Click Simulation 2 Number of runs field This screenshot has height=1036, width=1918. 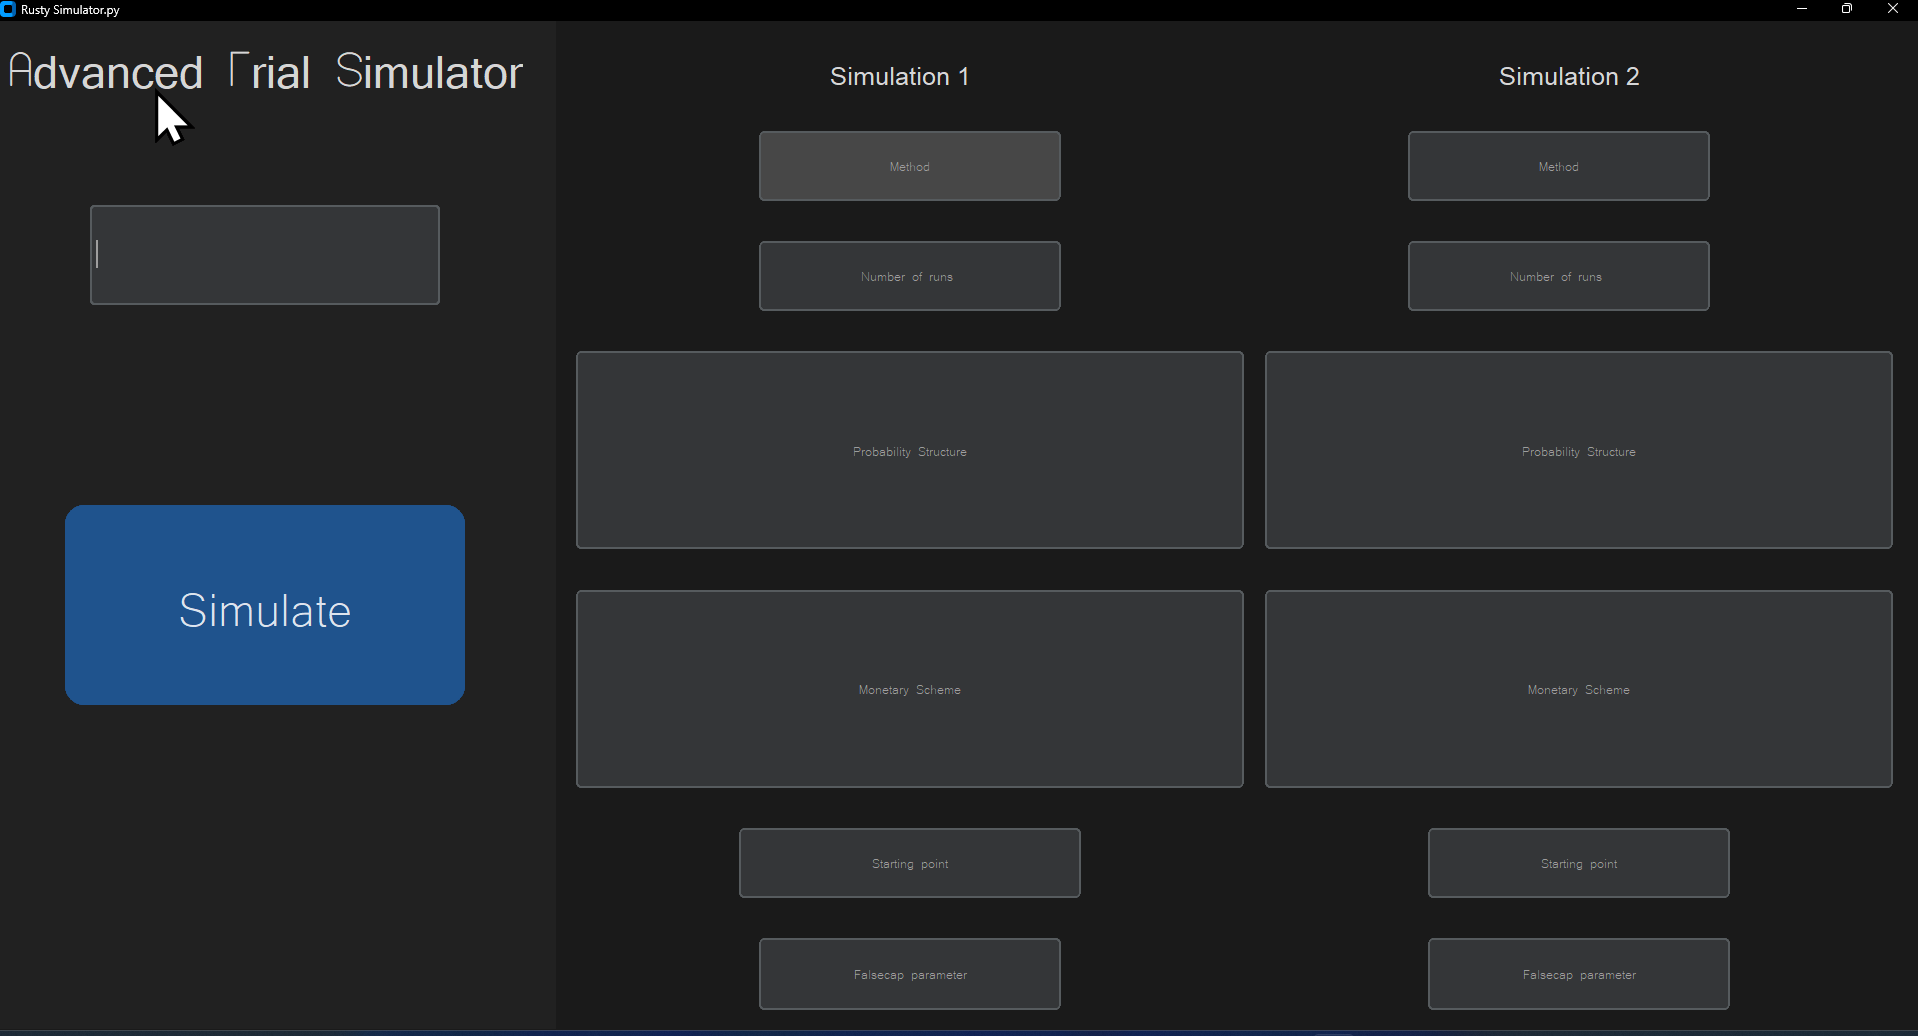[1558, 276]
